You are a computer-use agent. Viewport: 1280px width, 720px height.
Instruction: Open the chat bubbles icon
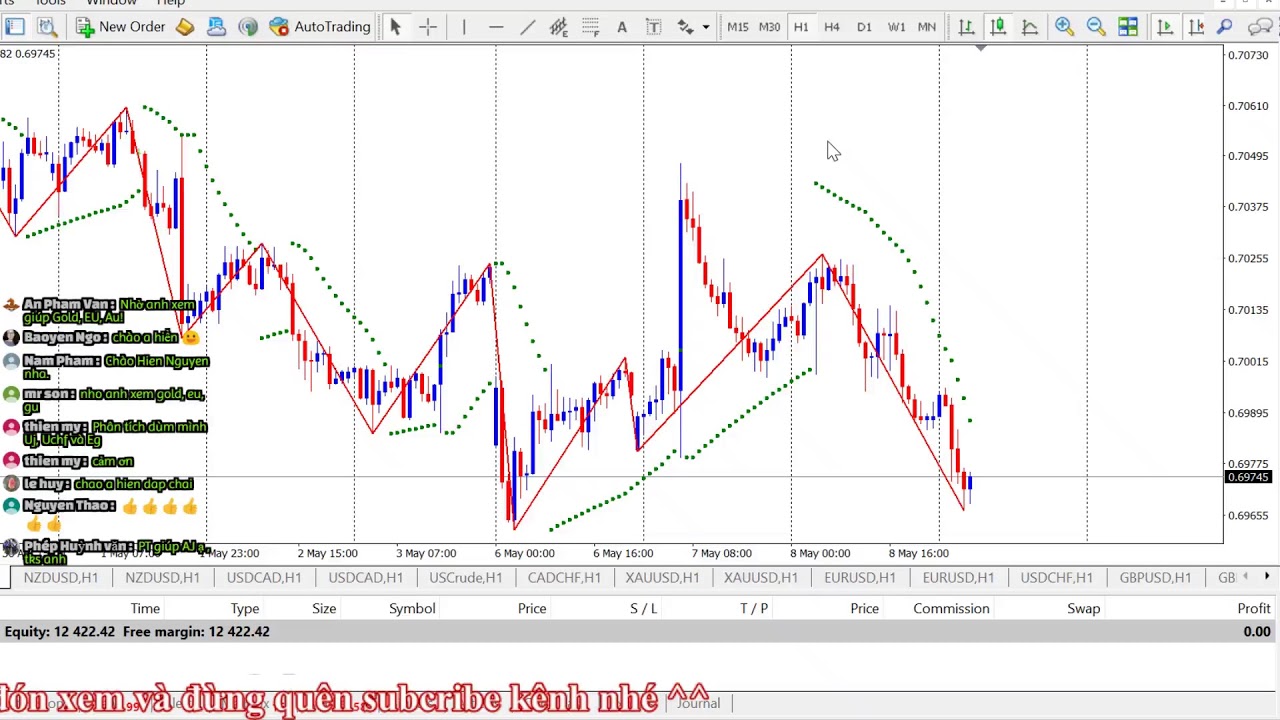pyautogui.click(x=1261, y=27)
